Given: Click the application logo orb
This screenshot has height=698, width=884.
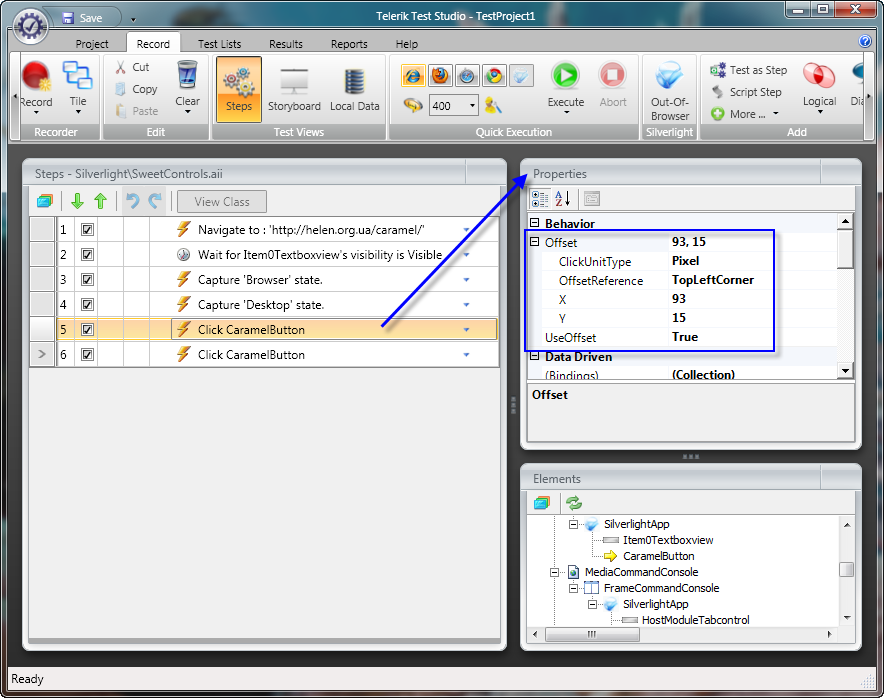Looking at the screenshot, I should click(x=29, y=26).
